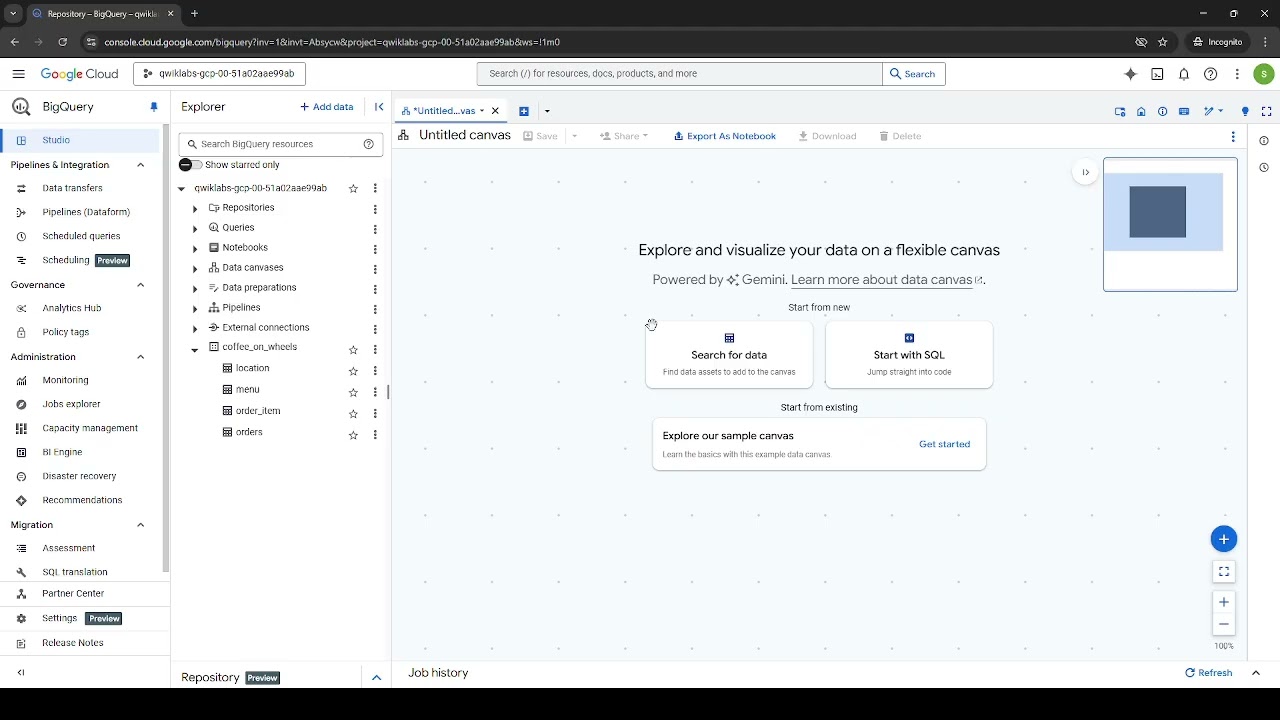The height and width of the screenshot is (720, 1280).
Task: Zoom in on the canvas
Action: 1224,602
